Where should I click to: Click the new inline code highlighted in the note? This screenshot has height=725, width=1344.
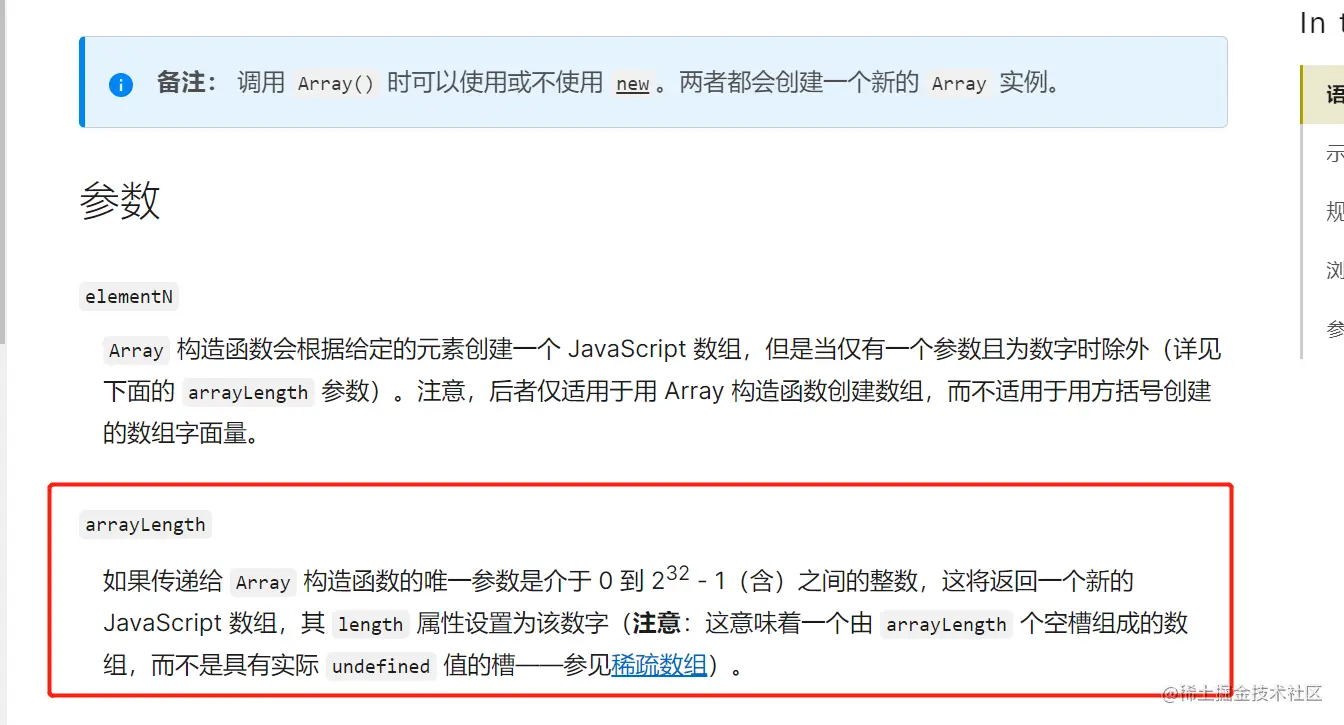click(x=632, y=84)
